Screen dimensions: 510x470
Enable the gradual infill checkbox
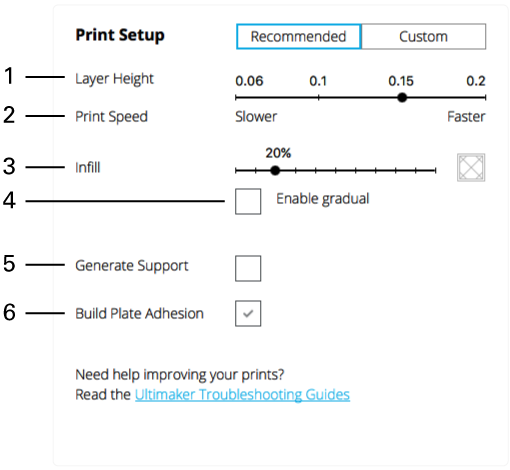click(248, 201)
